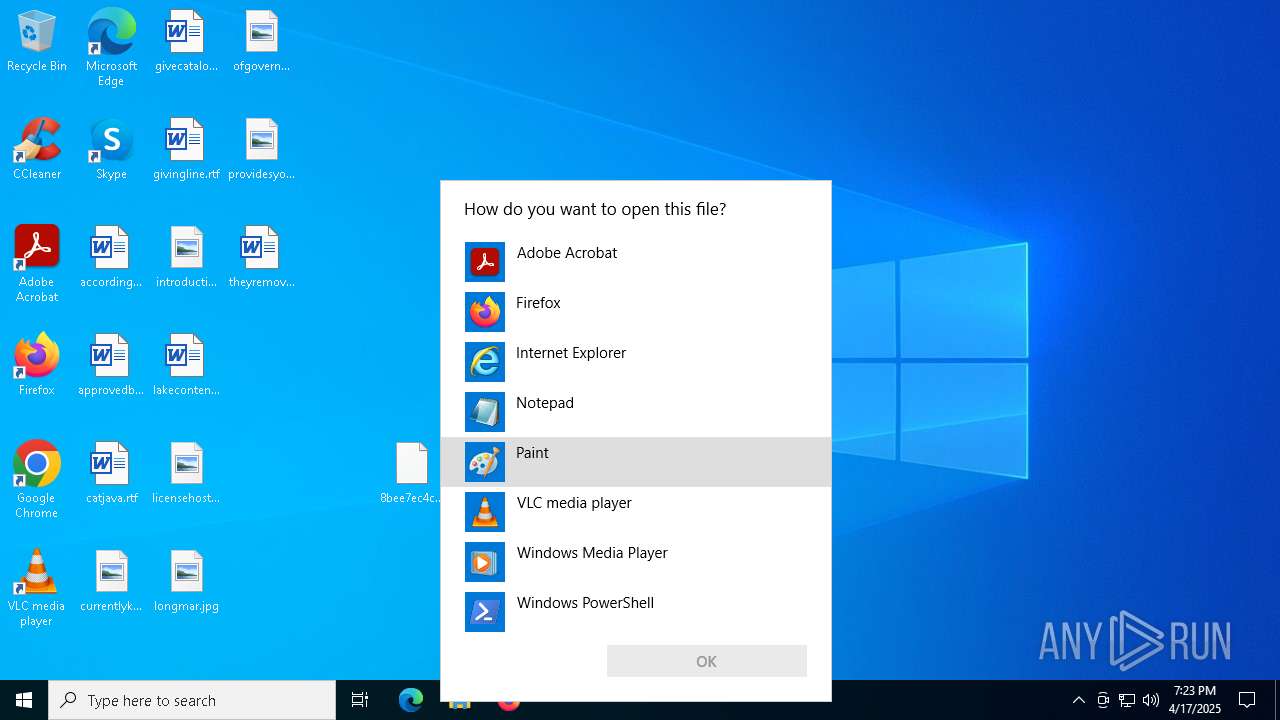Choose Windows PowerShell in the dialog
Image resolution: width=1280 pixels, height=720 pixels.
tap(636, 612)
